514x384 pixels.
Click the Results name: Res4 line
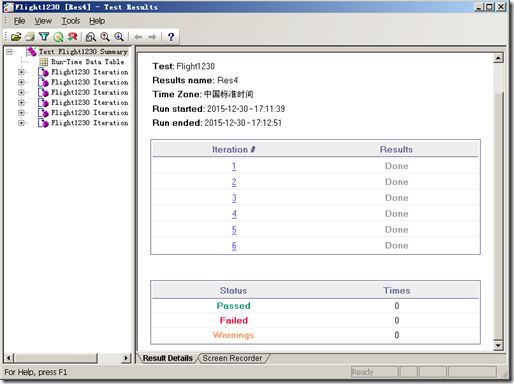point(195,80)
